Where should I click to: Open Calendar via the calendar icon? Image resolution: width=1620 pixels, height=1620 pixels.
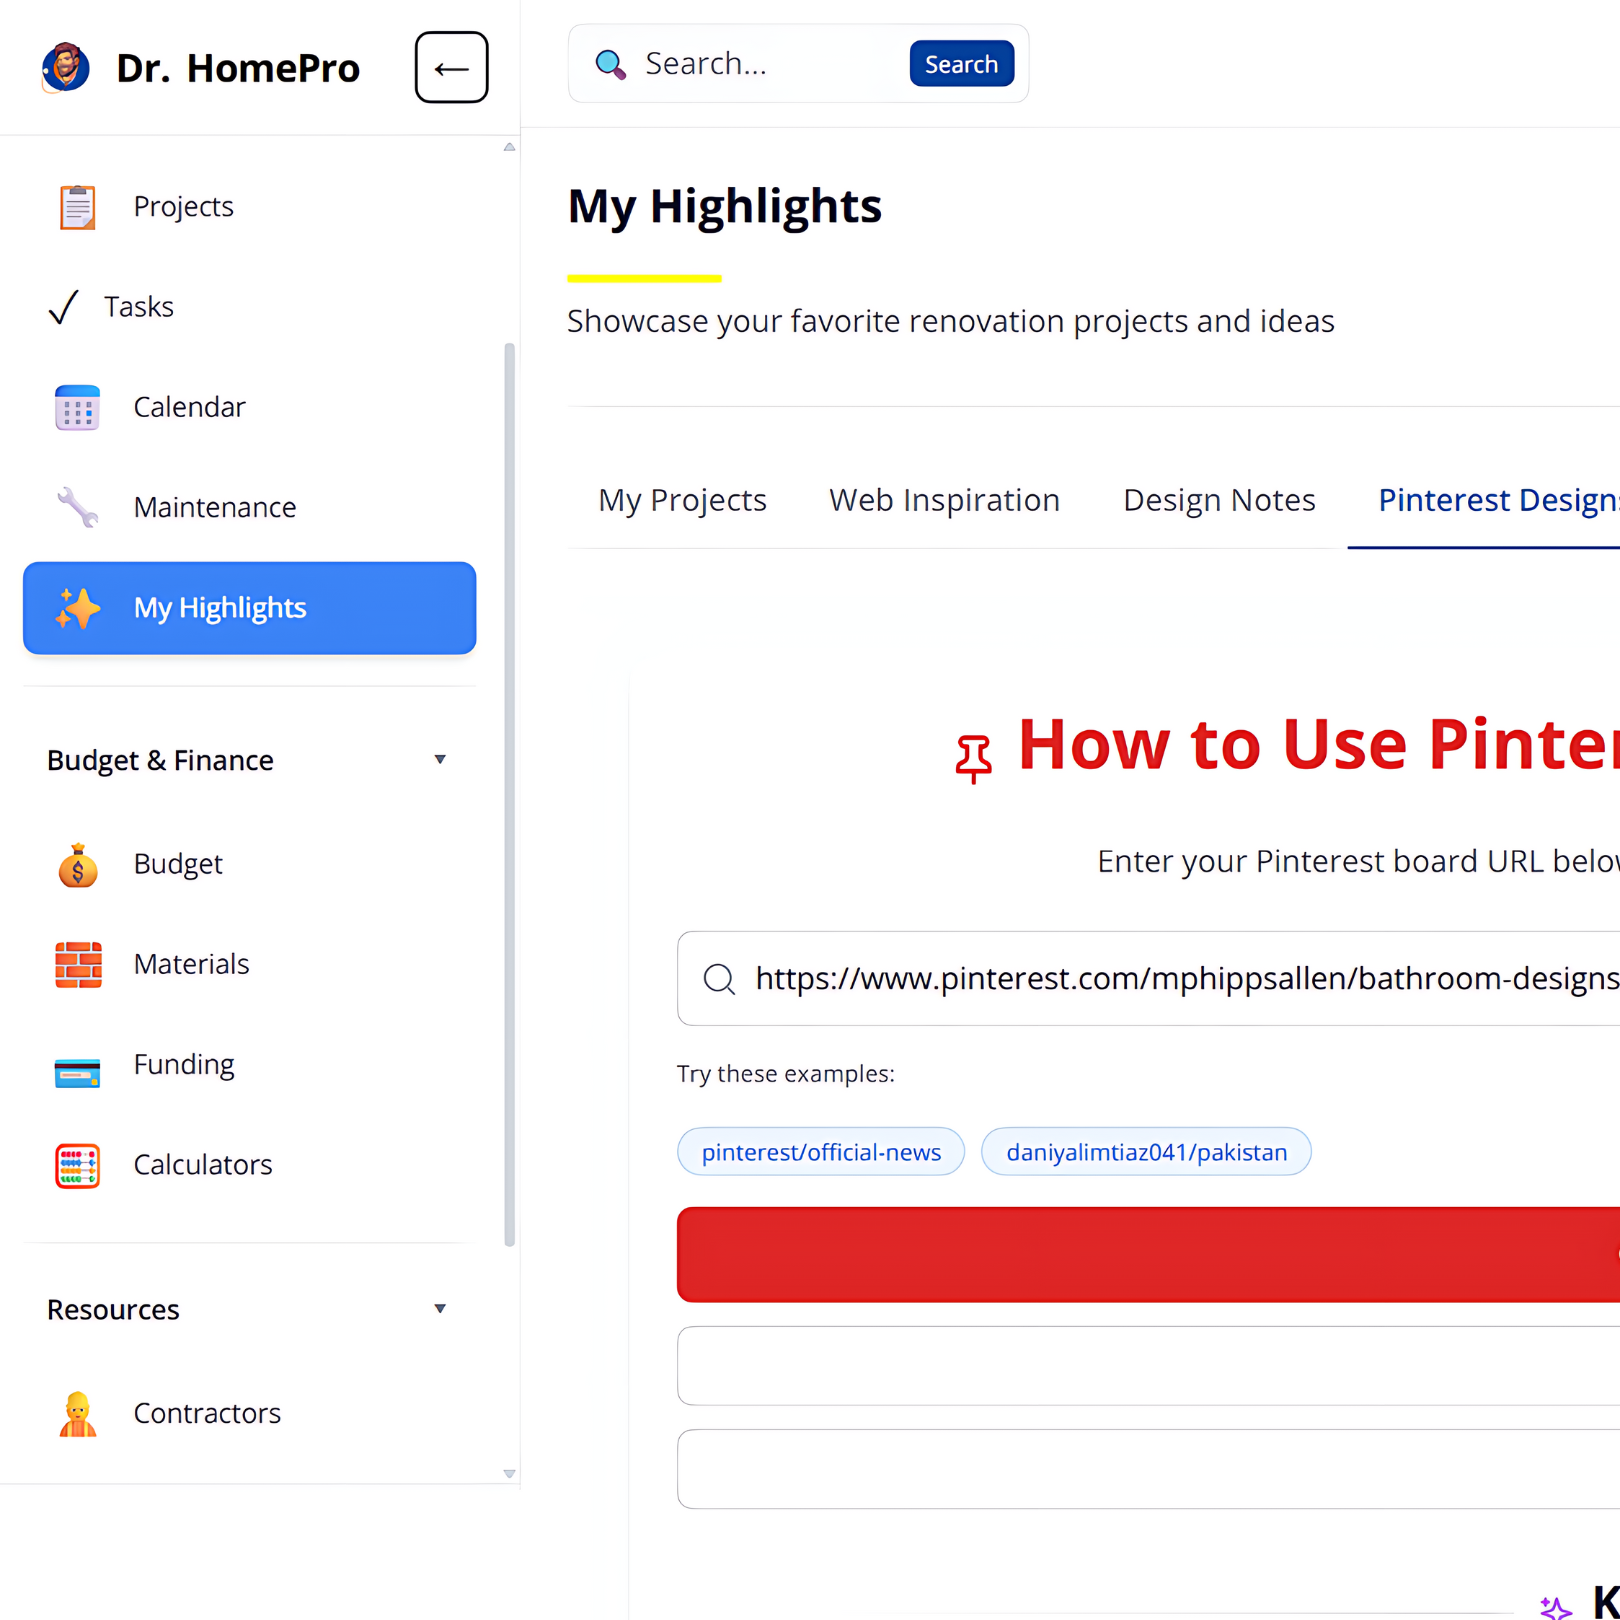point(77,408)
